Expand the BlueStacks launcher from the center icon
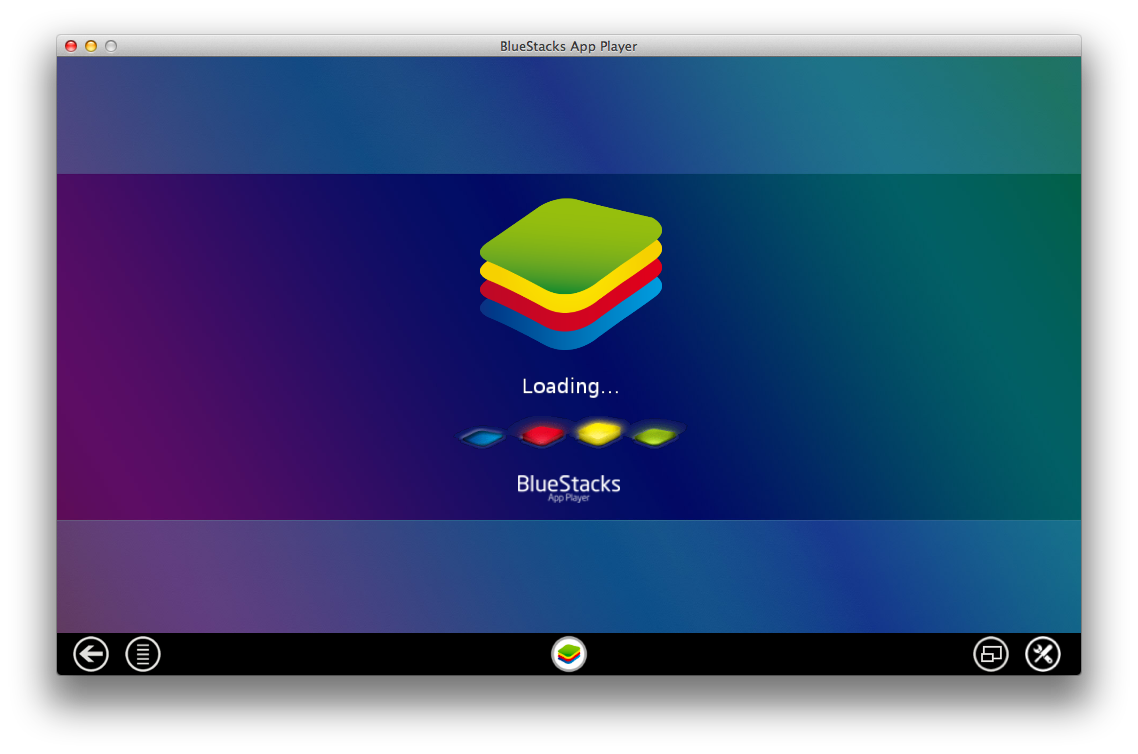Image resolution: width=1138 pixels, height=754 pixels. (569, 654)
